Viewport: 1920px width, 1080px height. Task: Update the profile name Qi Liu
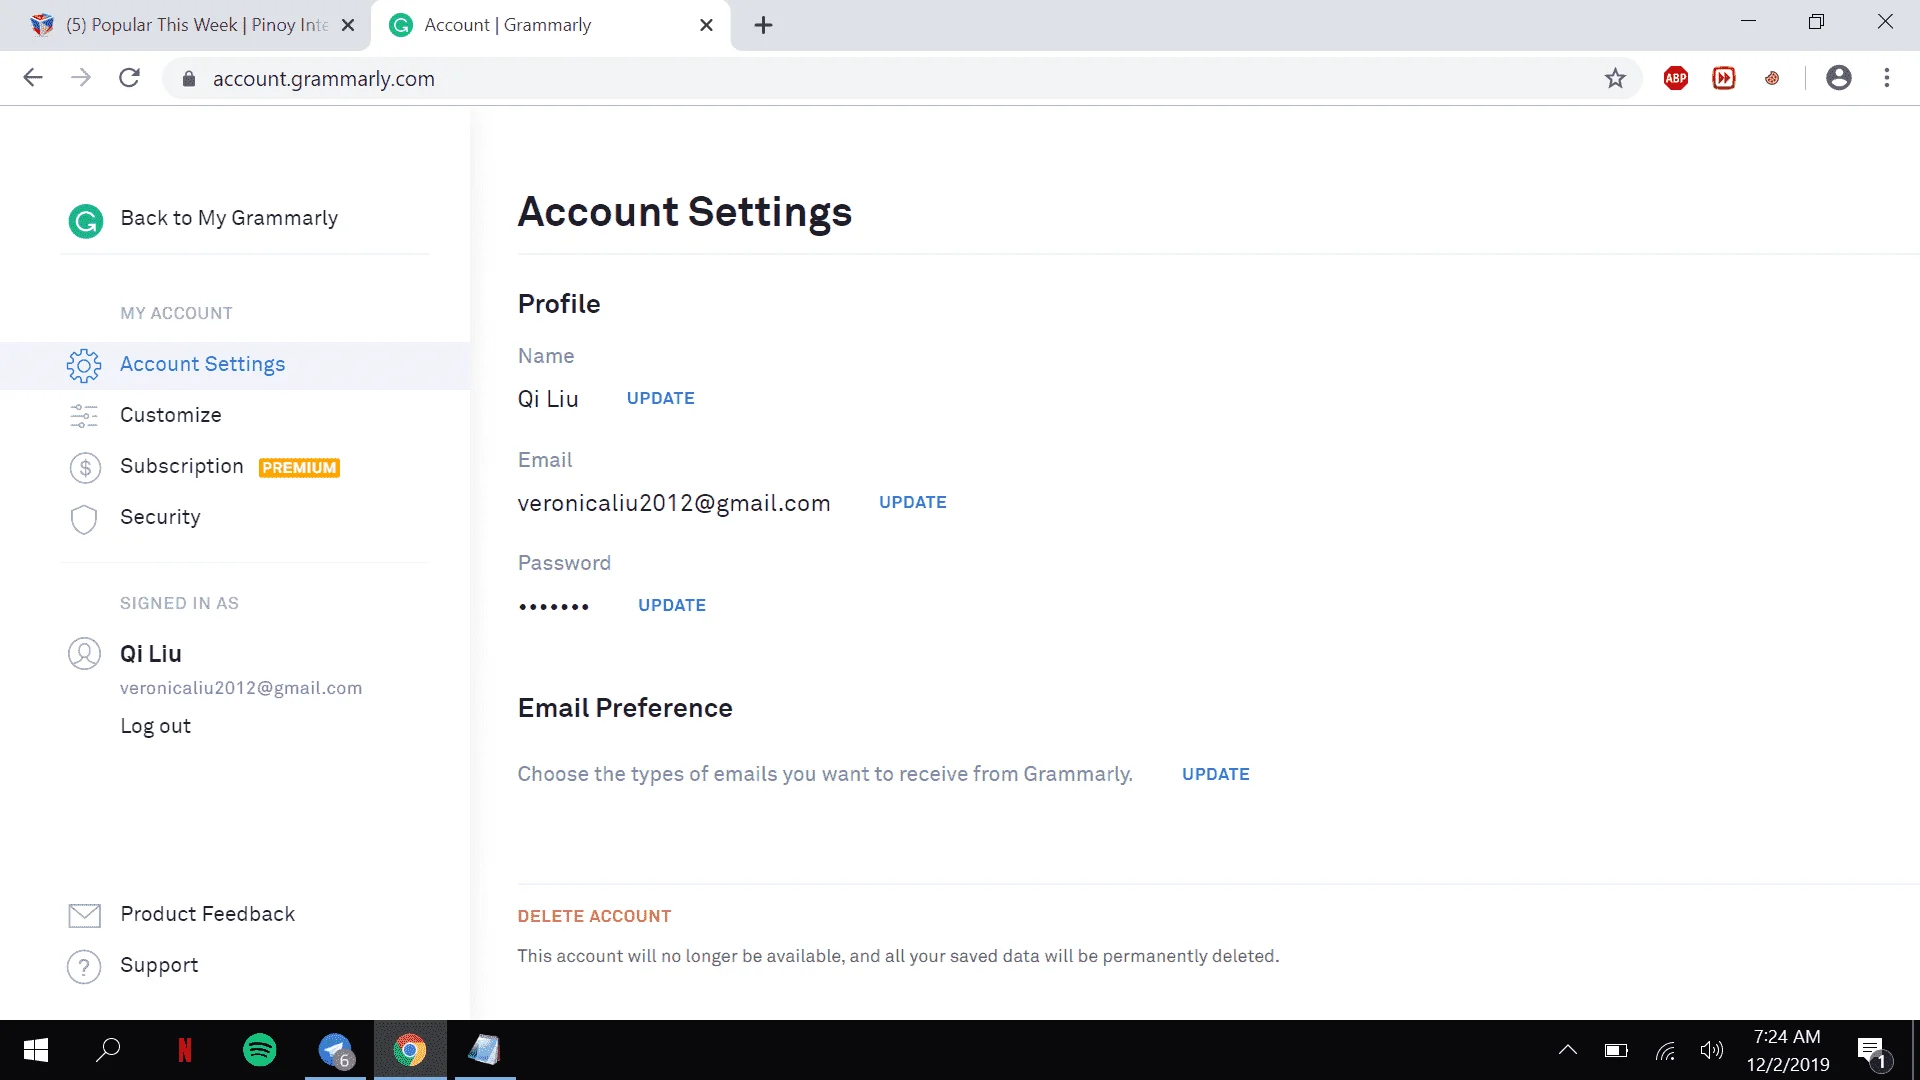[x=660, y=398]
